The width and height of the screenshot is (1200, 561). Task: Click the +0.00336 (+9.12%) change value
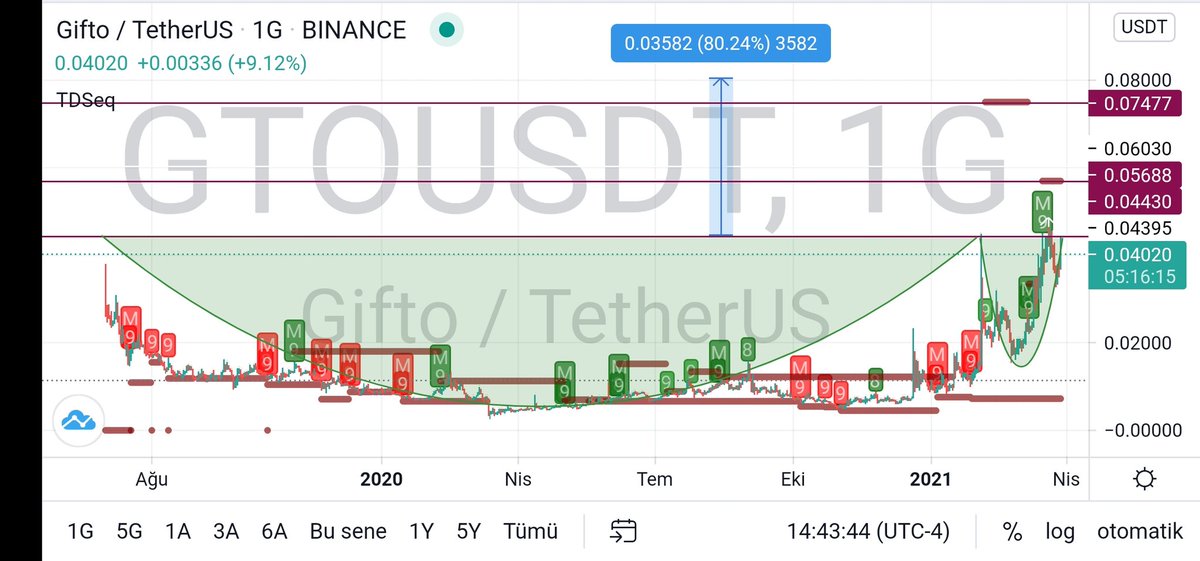[x=222, y=63]
